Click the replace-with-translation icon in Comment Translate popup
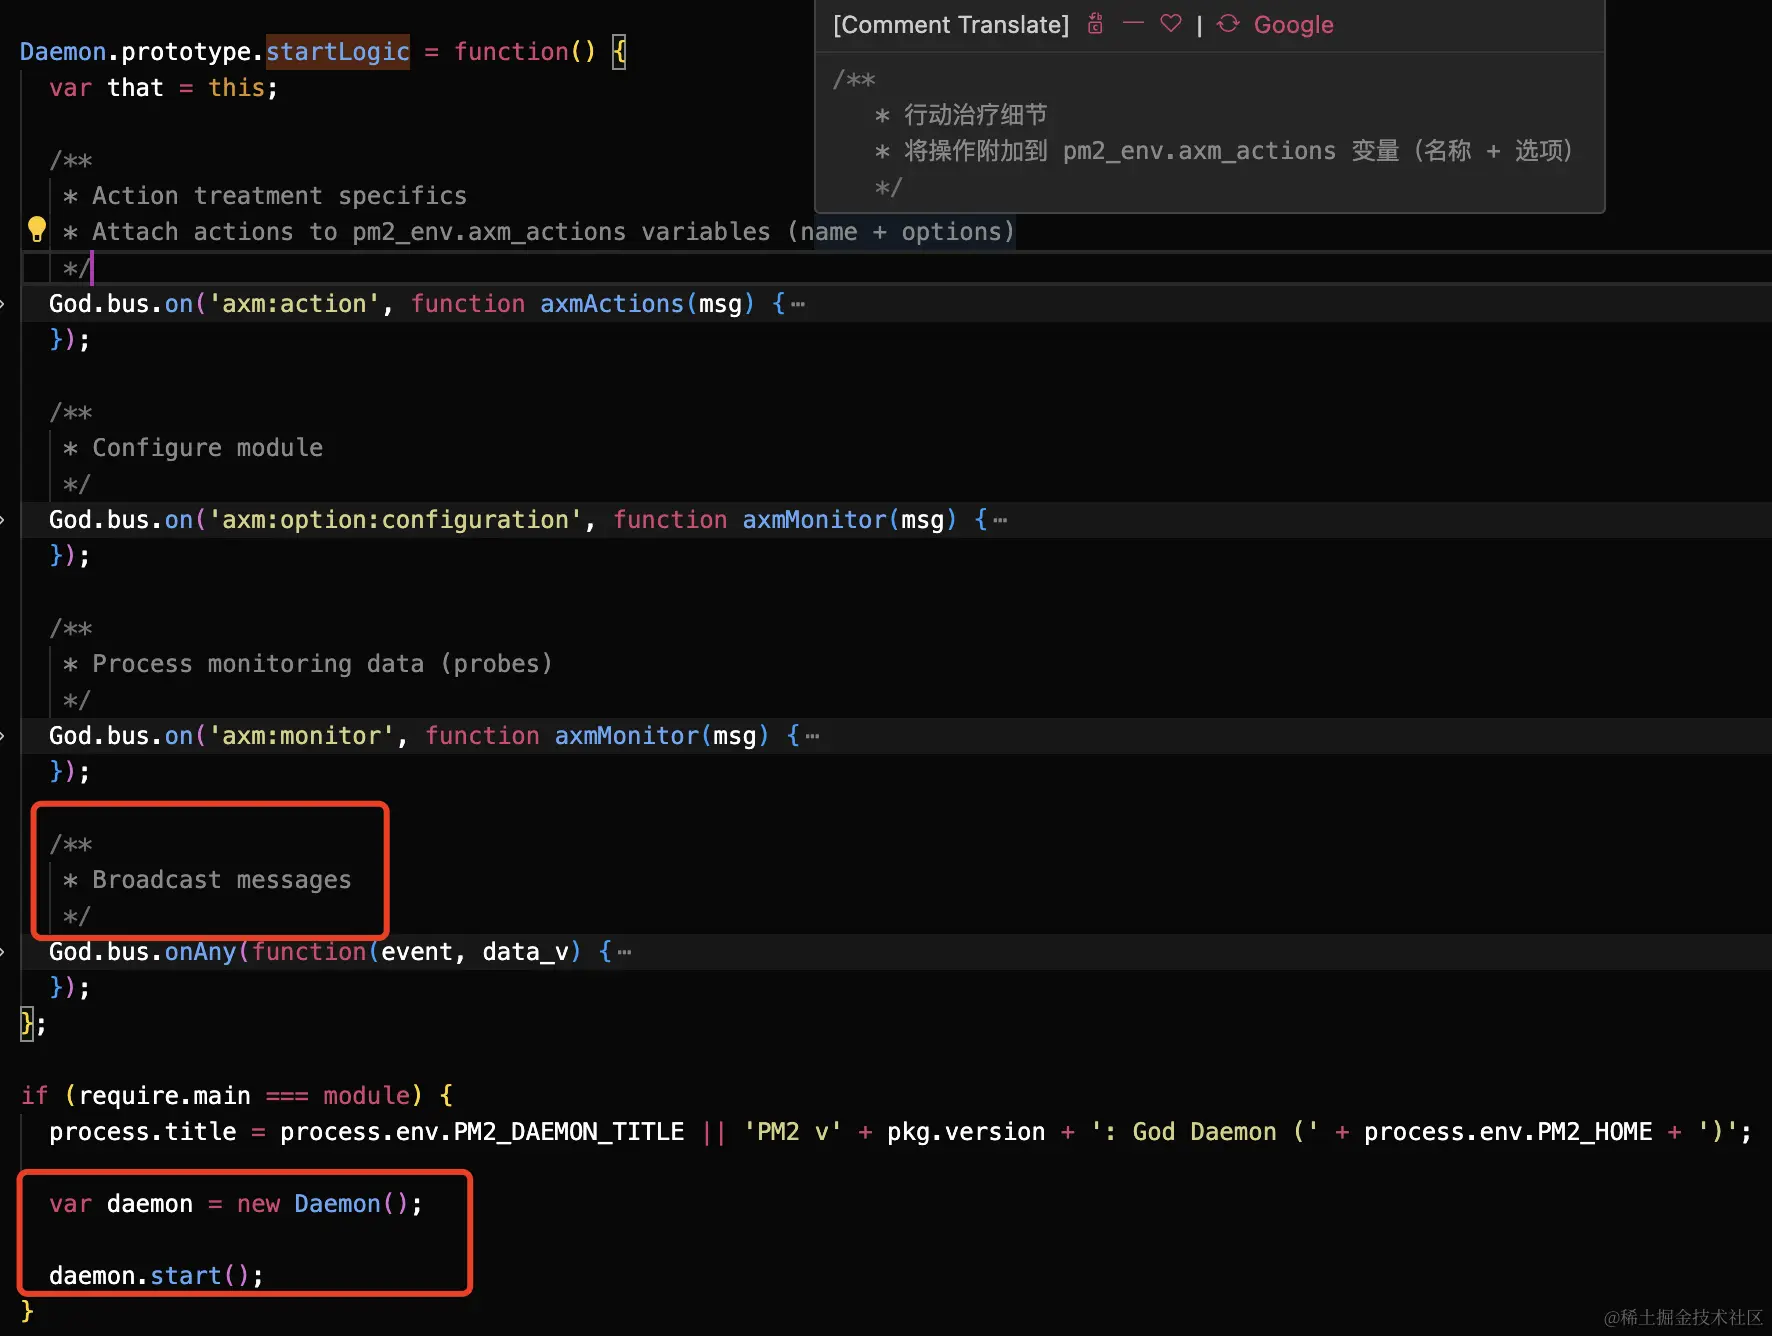 coord(1096,24)
